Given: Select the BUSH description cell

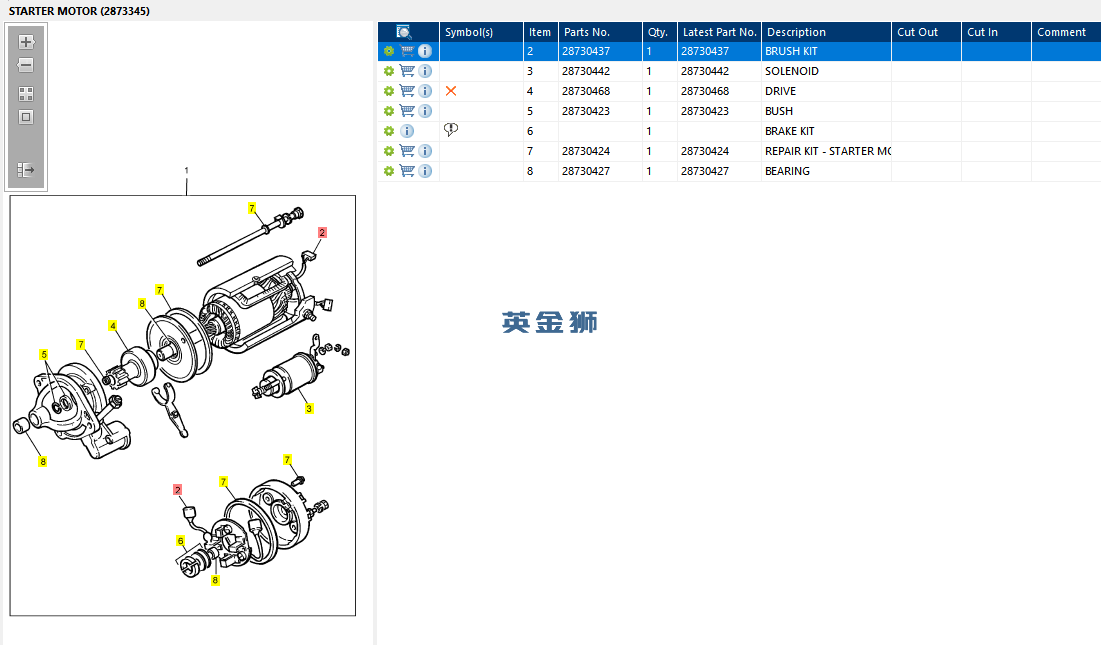Looking at the screenshot, I should pos(826,111).
